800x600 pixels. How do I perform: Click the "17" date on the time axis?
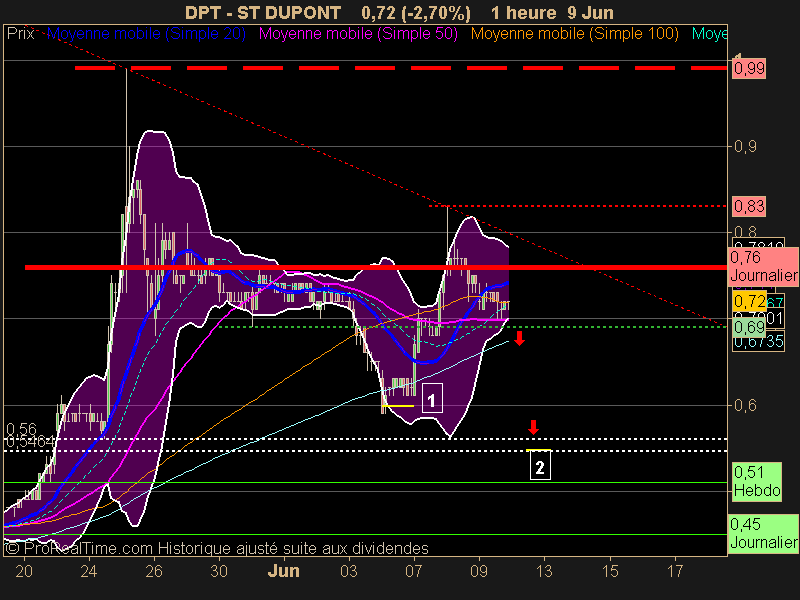pyautogui.click(x=674, y=571)
